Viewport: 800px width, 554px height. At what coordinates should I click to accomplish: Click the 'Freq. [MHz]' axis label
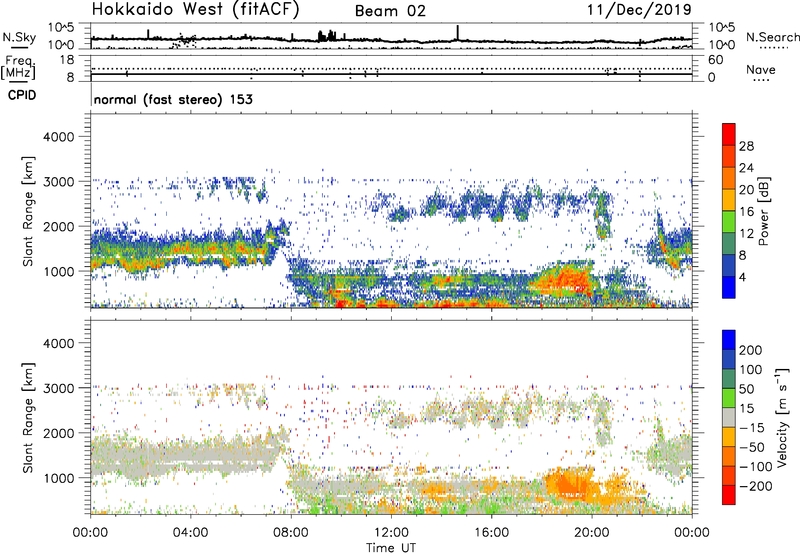[x=19, y=67]
